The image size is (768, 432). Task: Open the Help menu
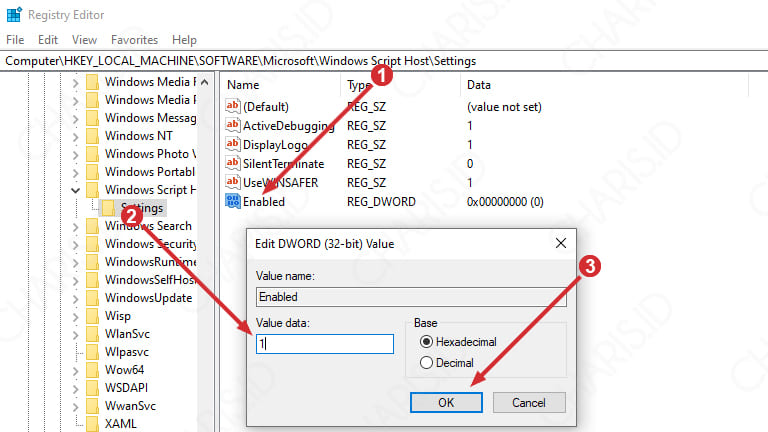(184, 40)
